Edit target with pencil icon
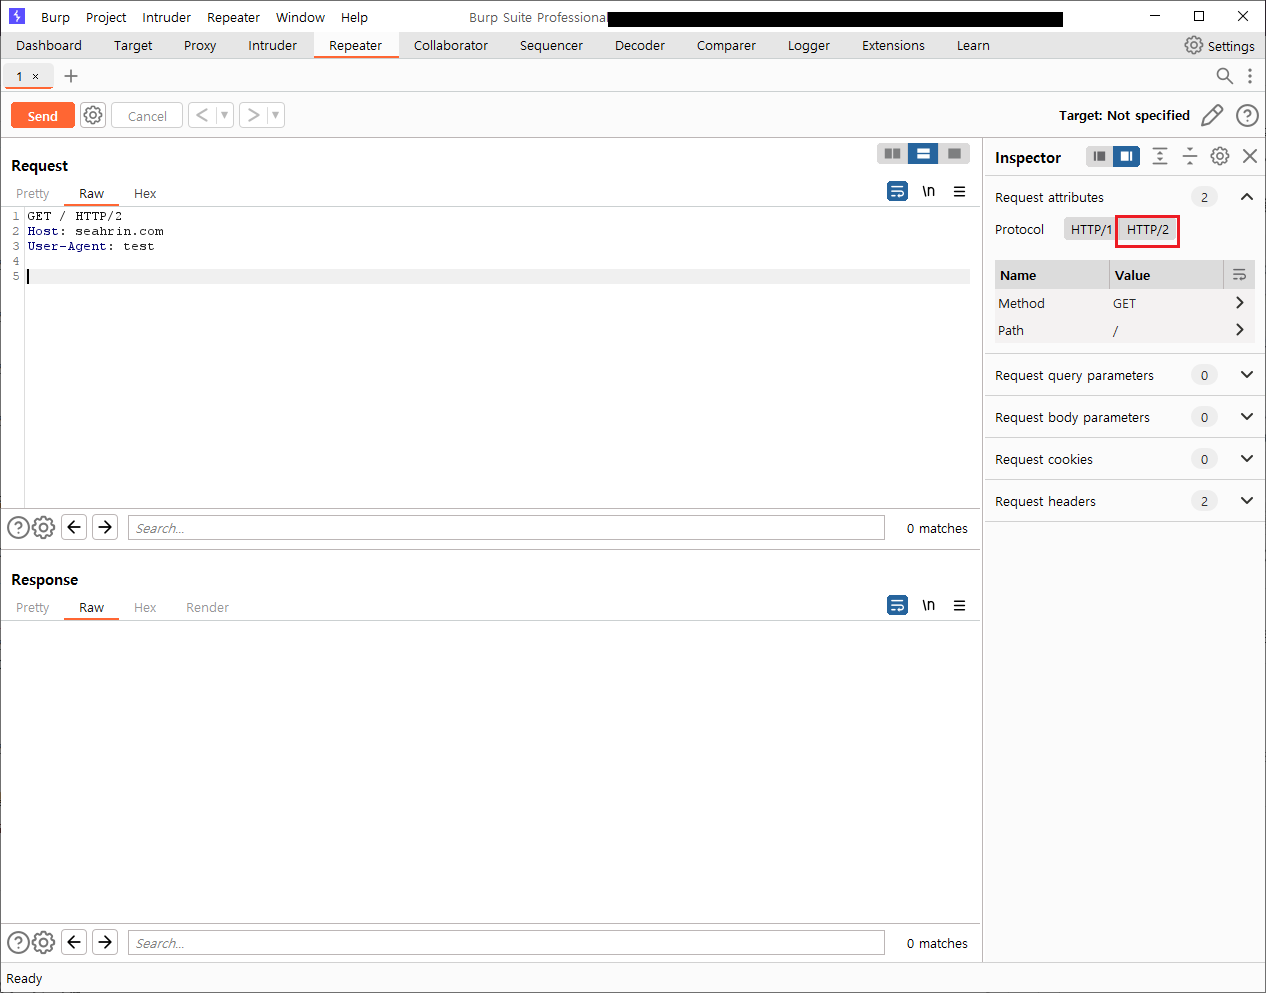The height and width of the screenshot is (993, 1266). click(1212, 115)
